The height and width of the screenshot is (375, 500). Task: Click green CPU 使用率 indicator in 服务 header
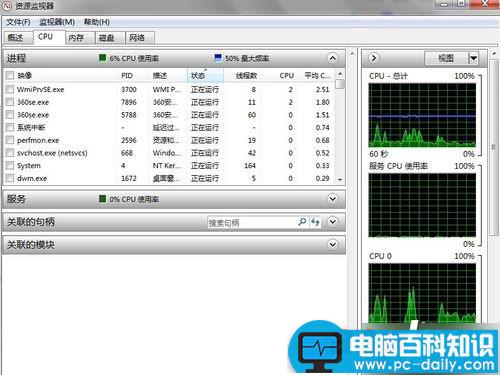[102, 199]
